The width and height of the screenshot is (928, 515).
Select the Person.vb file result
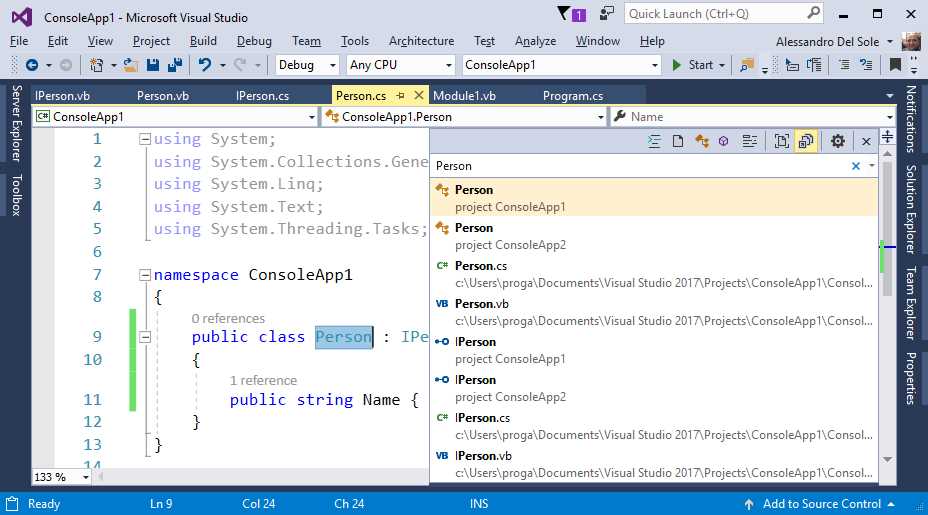click(654, 312)
